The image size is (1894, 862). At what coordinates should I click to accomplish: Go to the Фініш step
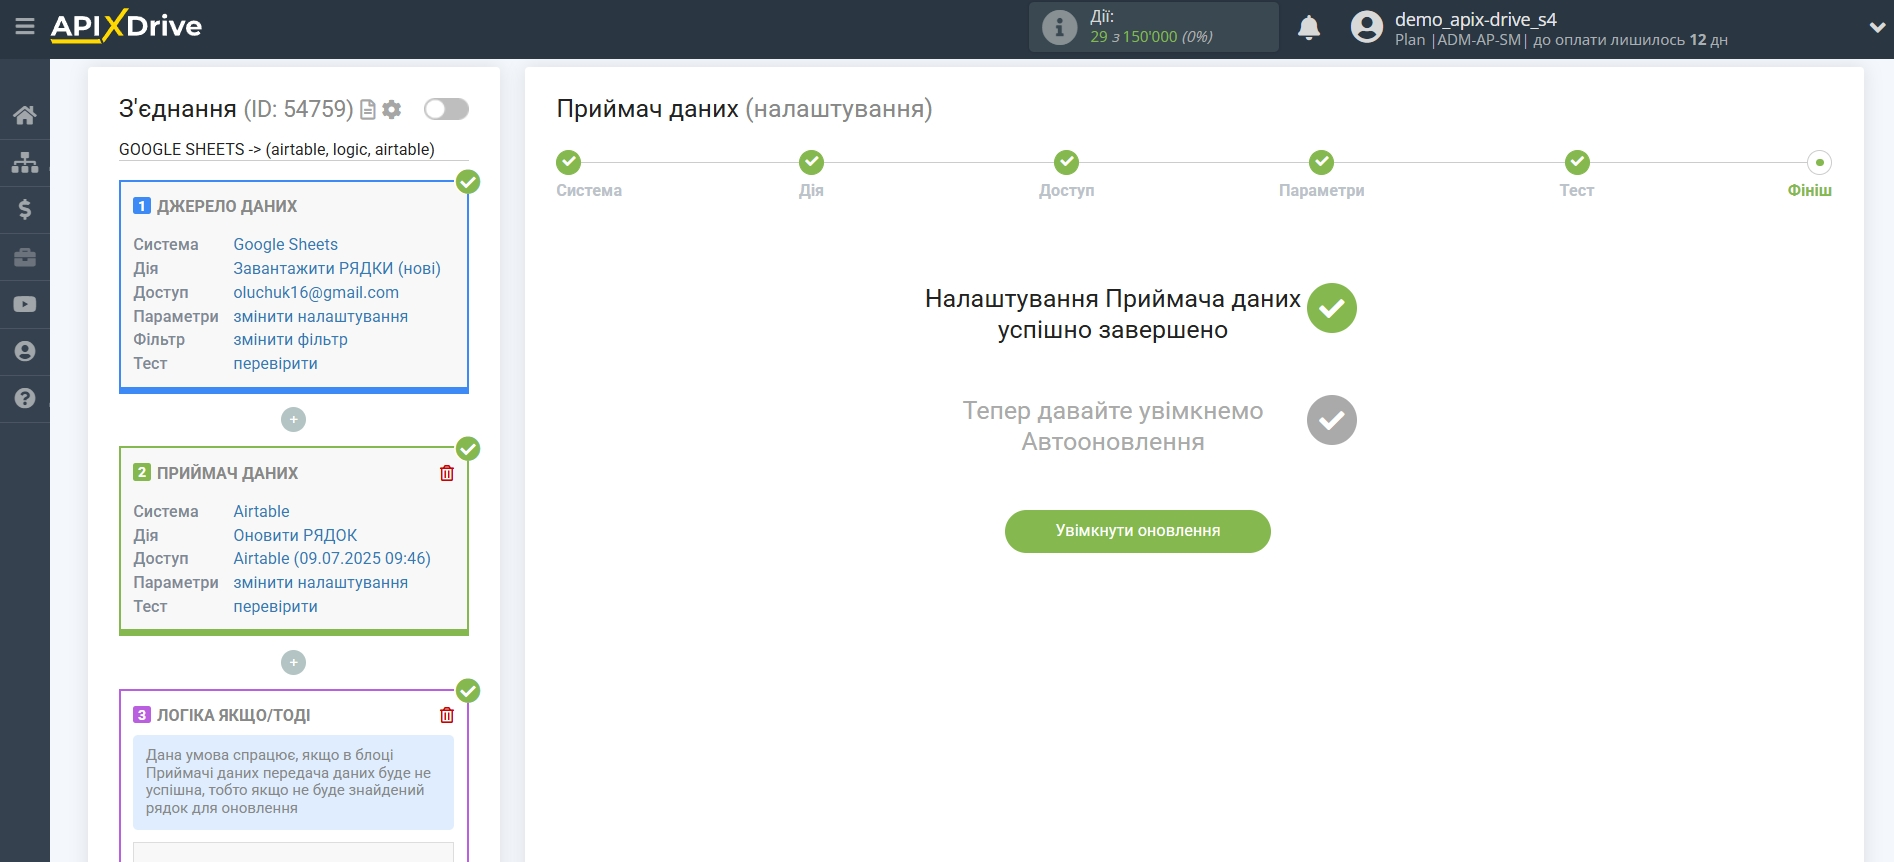1819,162
